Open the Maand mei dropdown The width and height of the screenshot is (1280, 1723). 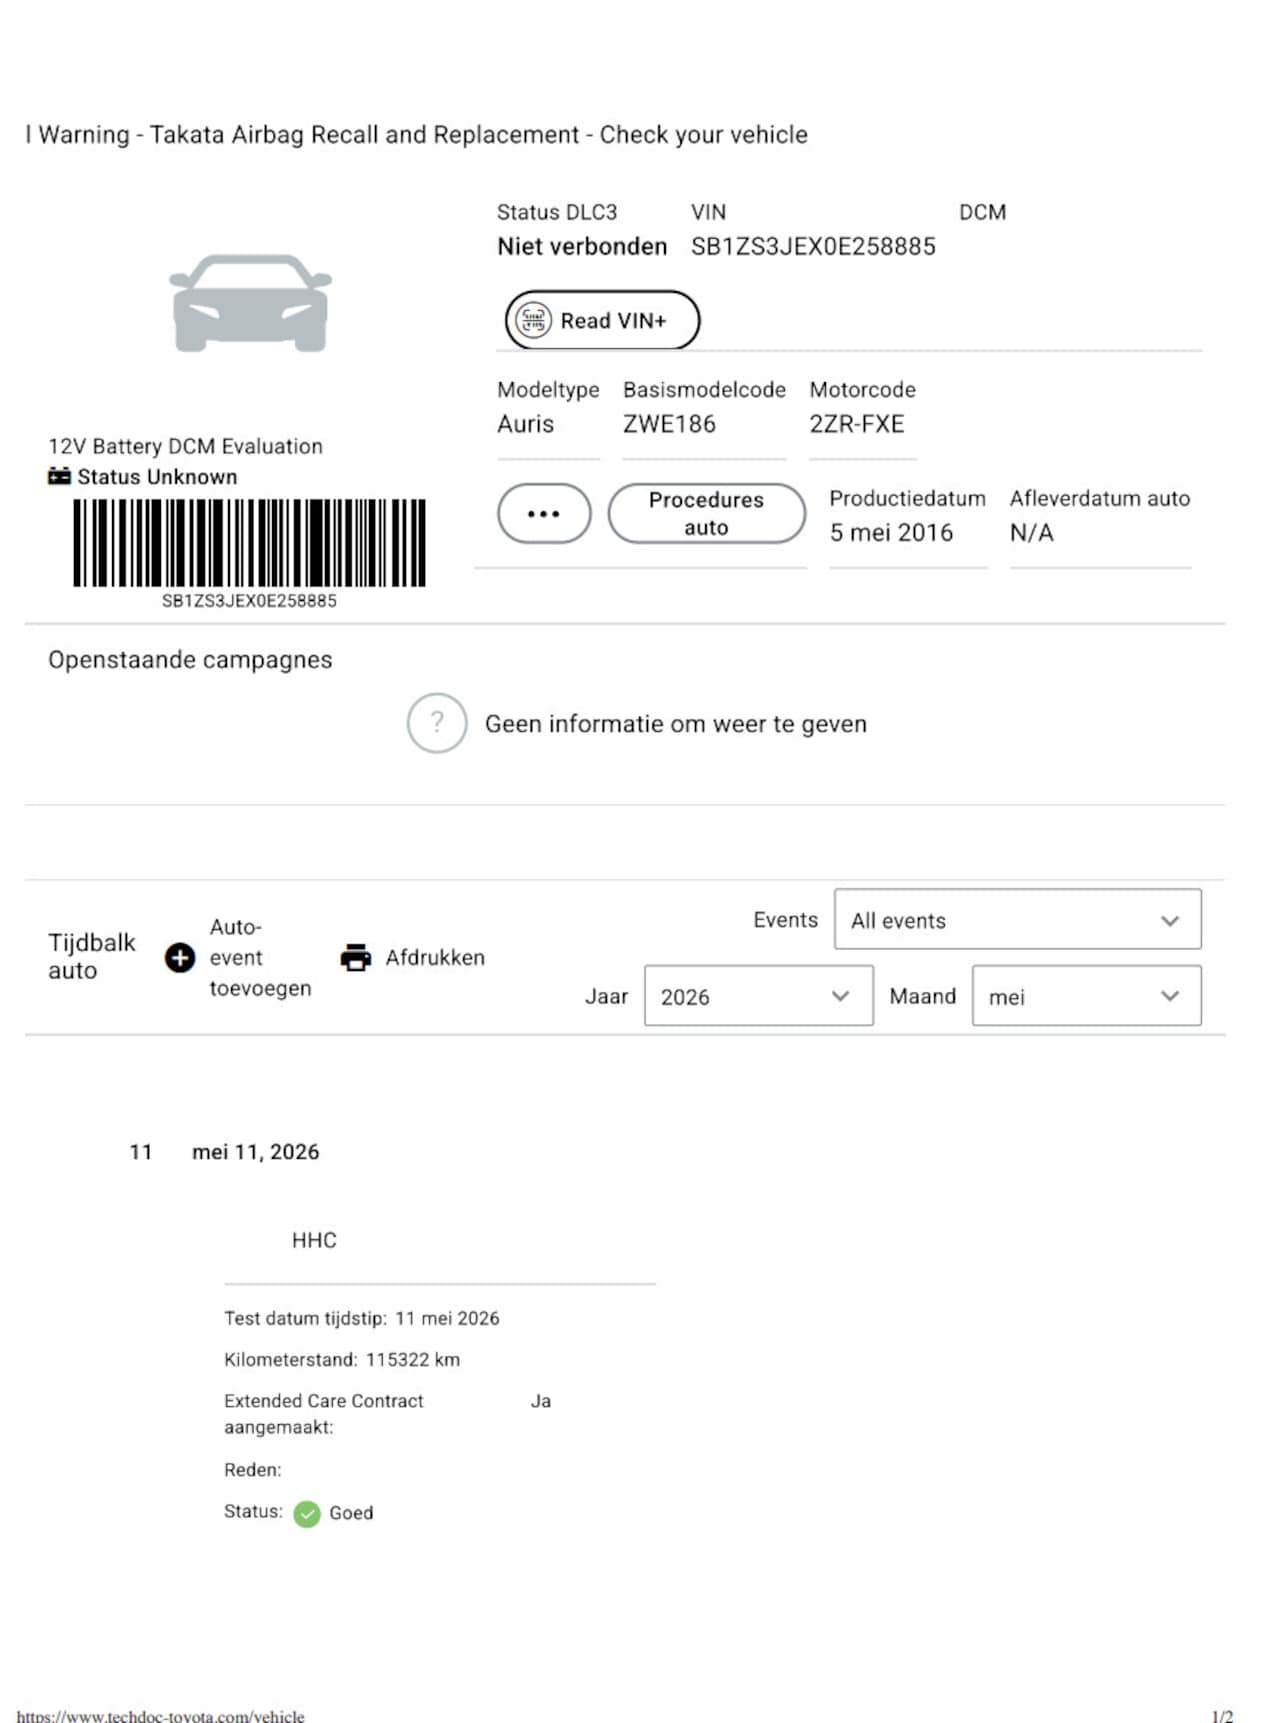[1086, 996]
